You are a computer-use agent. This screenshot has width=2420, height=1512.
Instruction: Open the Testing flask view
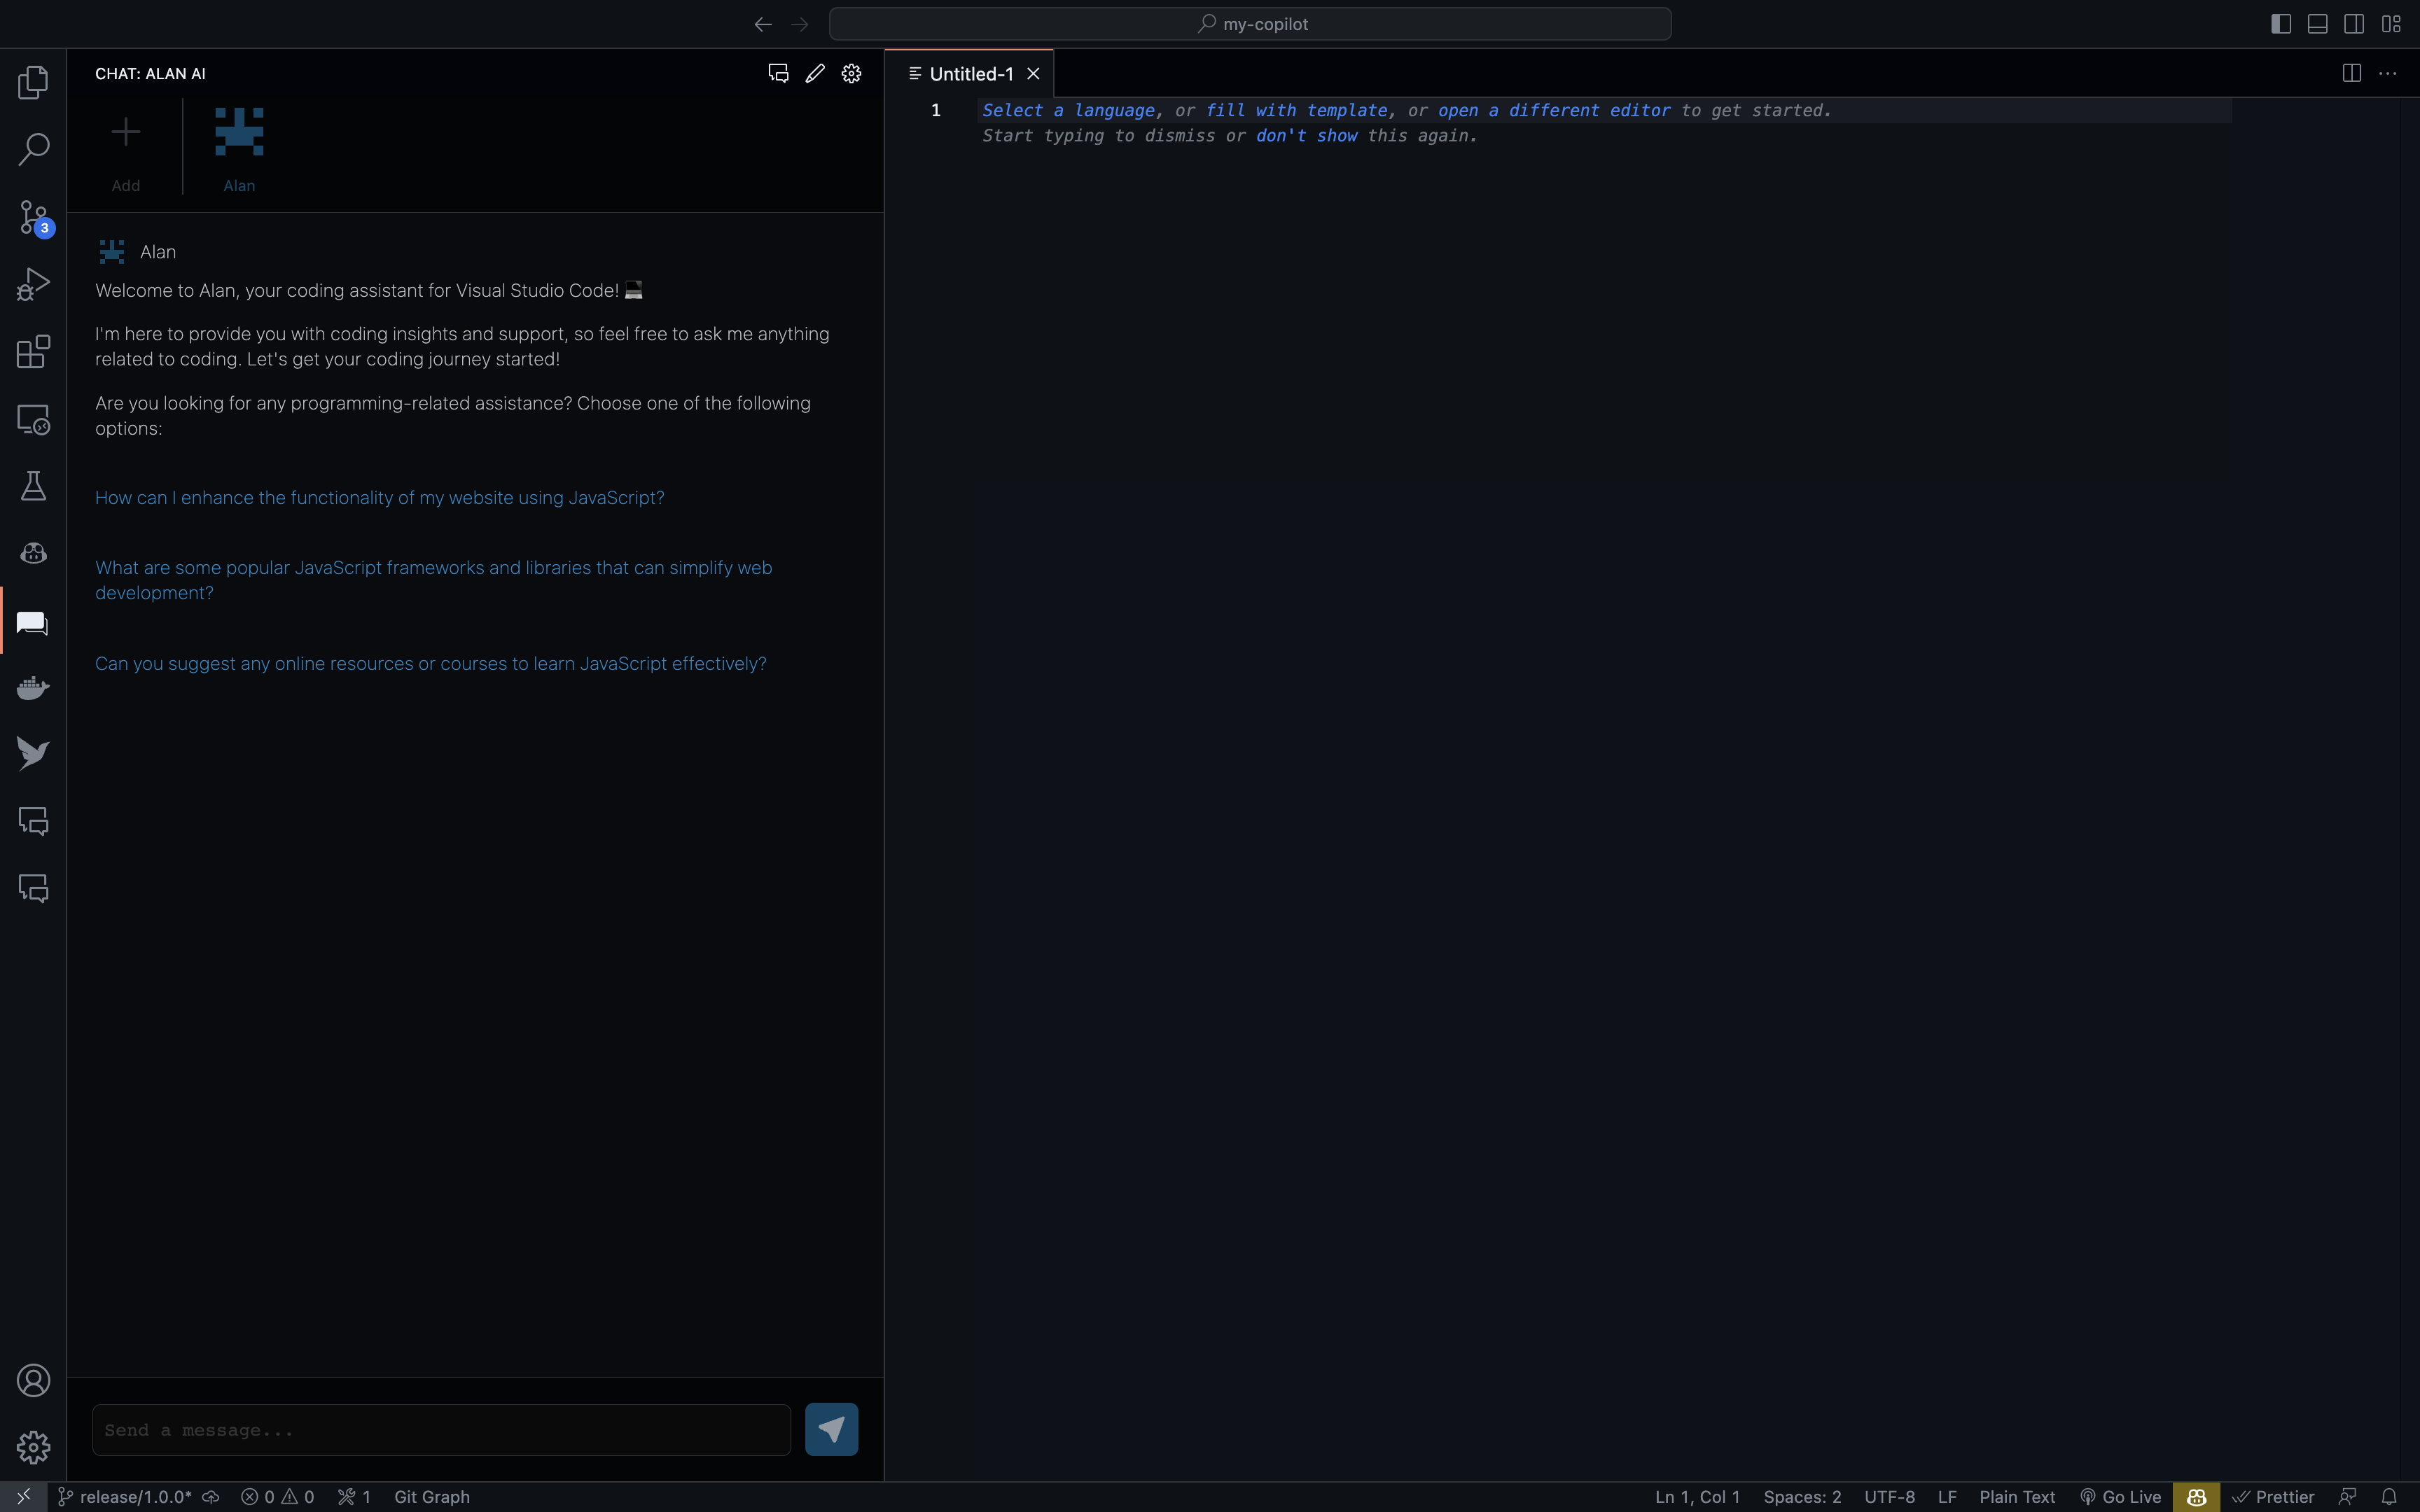(x=33, y=486)
